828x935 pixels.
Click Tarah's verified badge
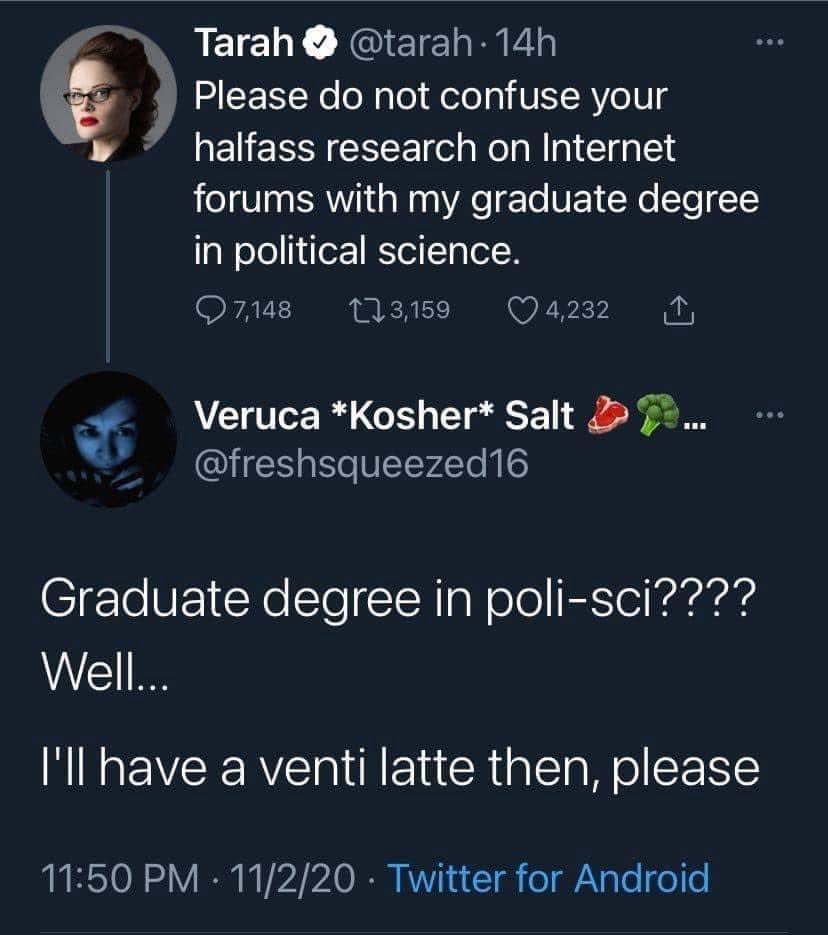[x=321, y=43]
